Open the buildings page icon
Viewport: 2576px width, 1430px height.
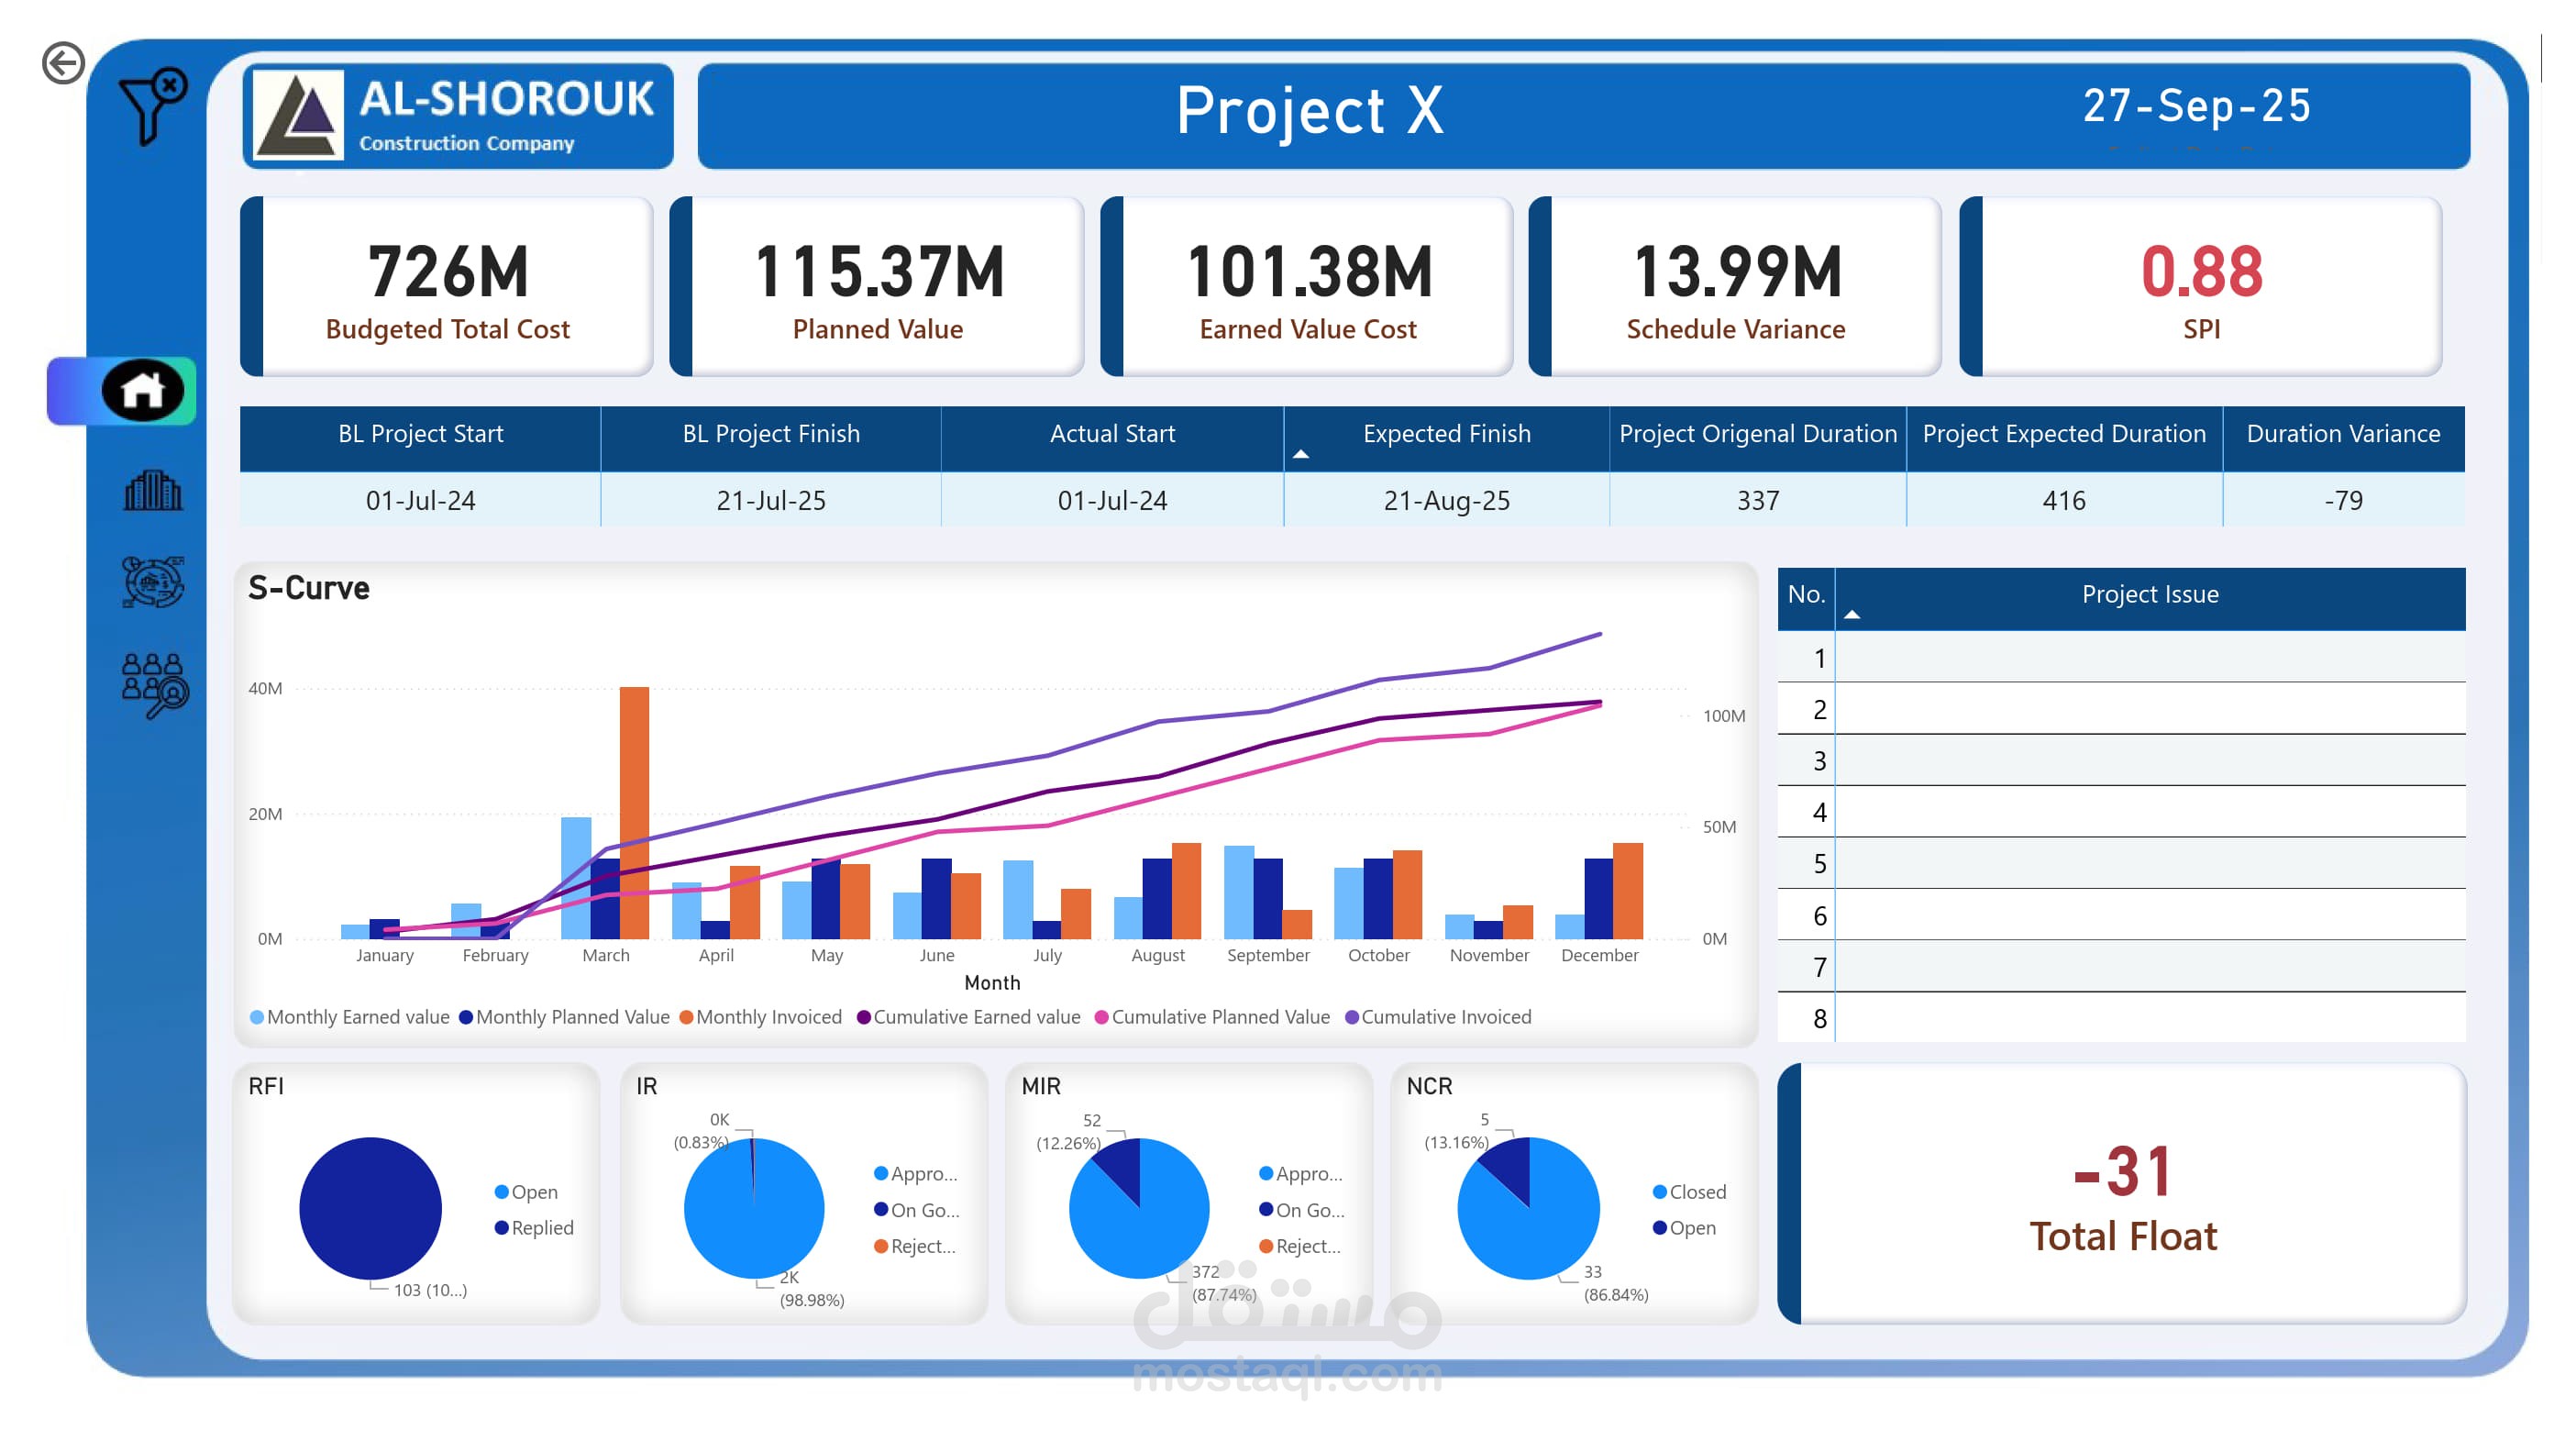[152, 491]
